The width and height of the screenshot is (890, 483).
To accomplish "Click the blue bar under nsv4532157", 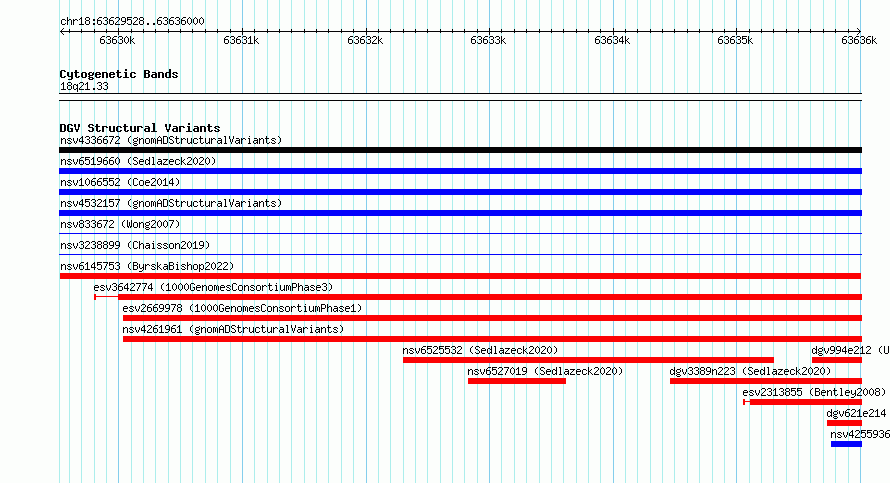I will click(x=460, y=213).
